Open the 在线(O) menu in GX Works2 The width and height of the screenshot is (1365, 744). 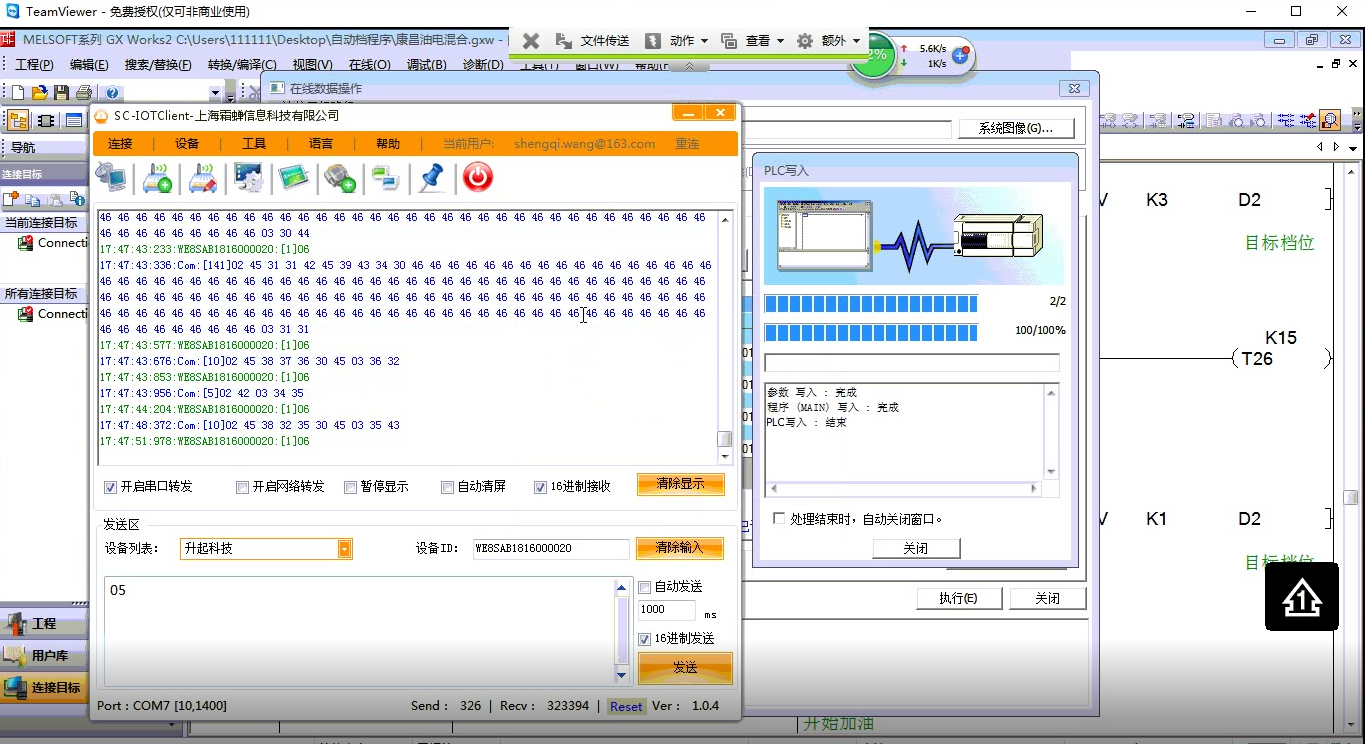(x=369, y=65)
